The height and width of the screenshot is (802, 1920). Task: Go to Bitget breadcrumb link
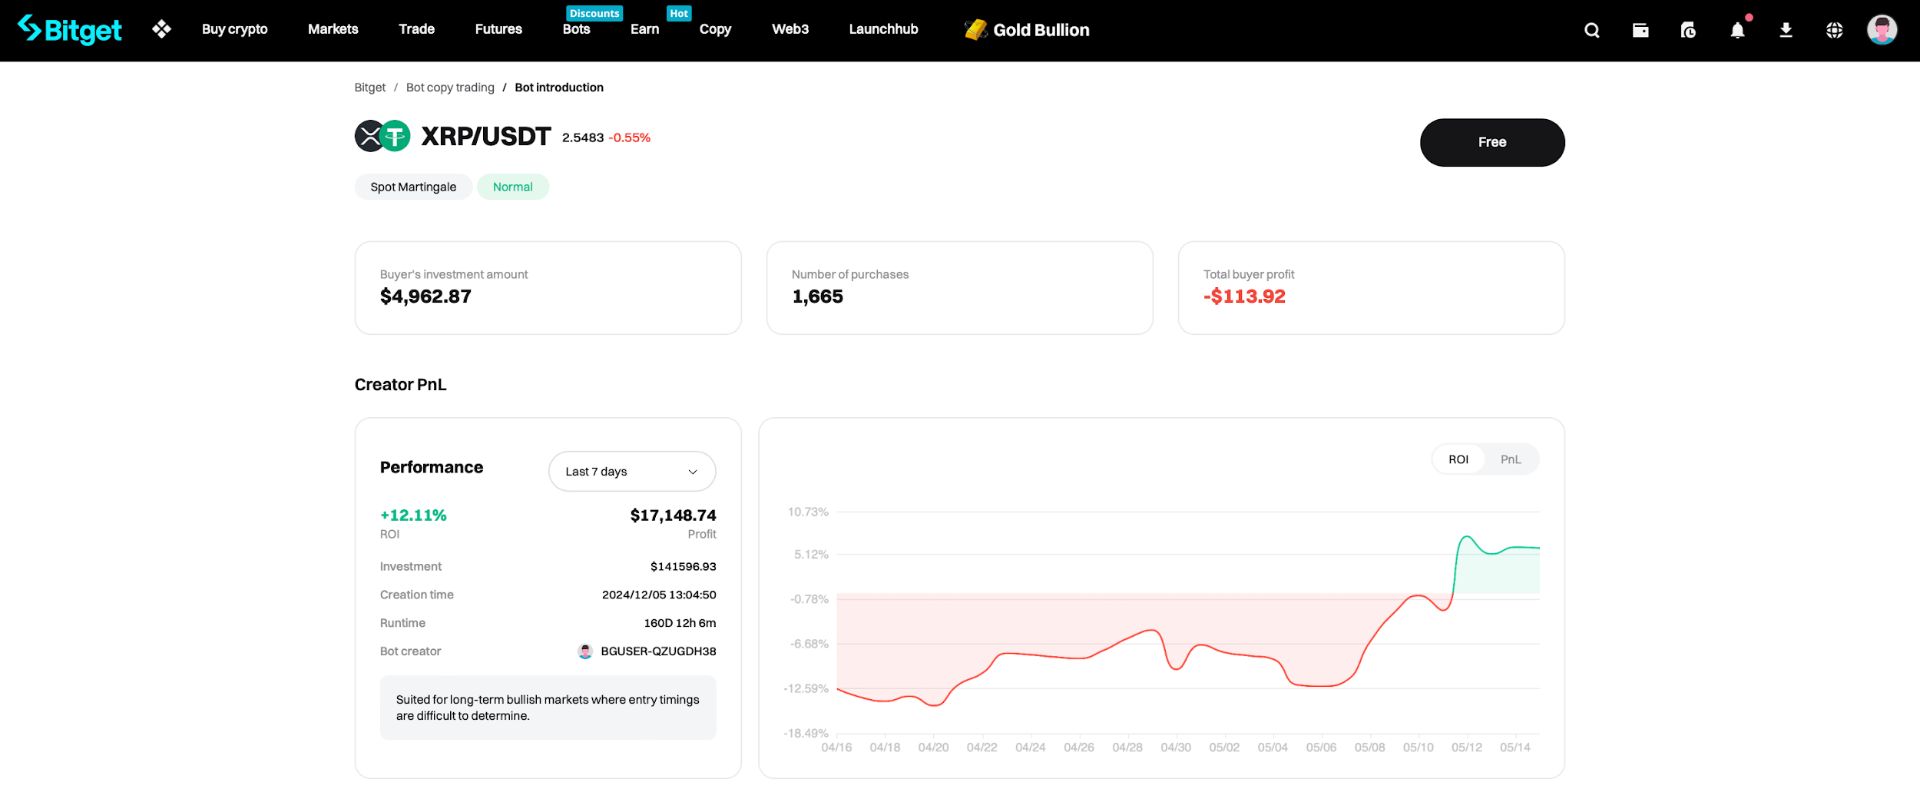[x=370, y=88]
